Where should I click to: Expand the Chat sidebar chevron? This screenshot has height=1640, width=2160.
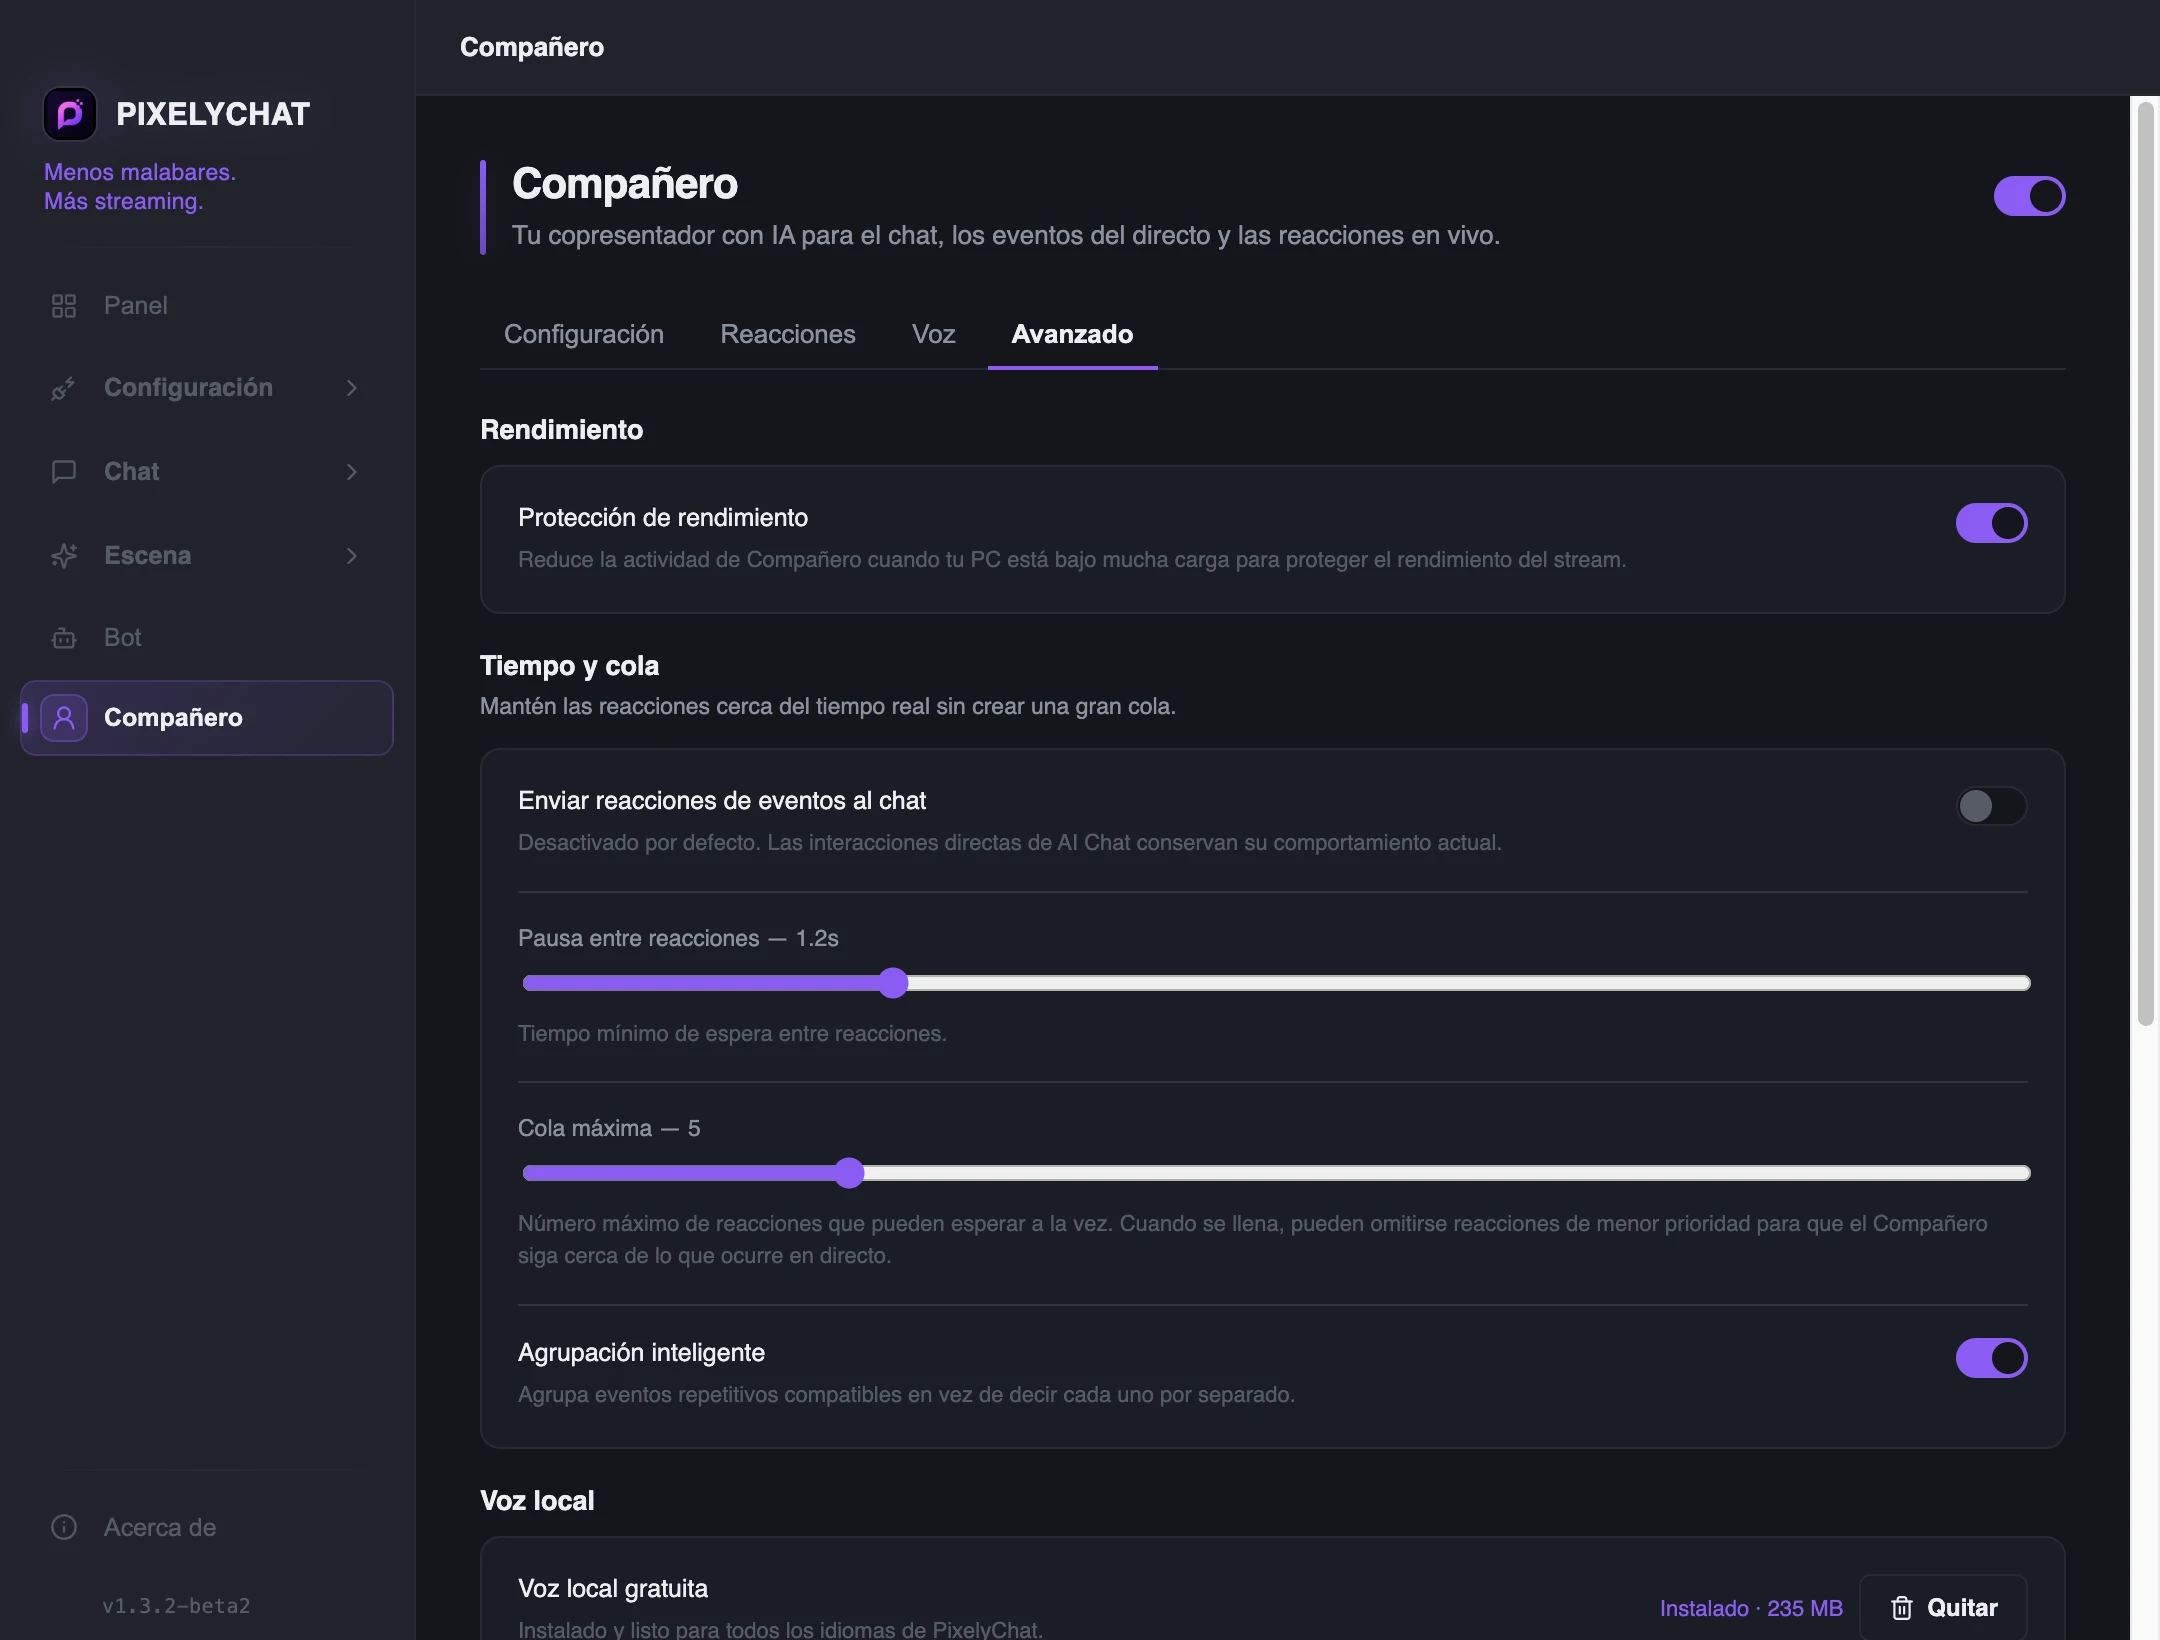(352, 472)
